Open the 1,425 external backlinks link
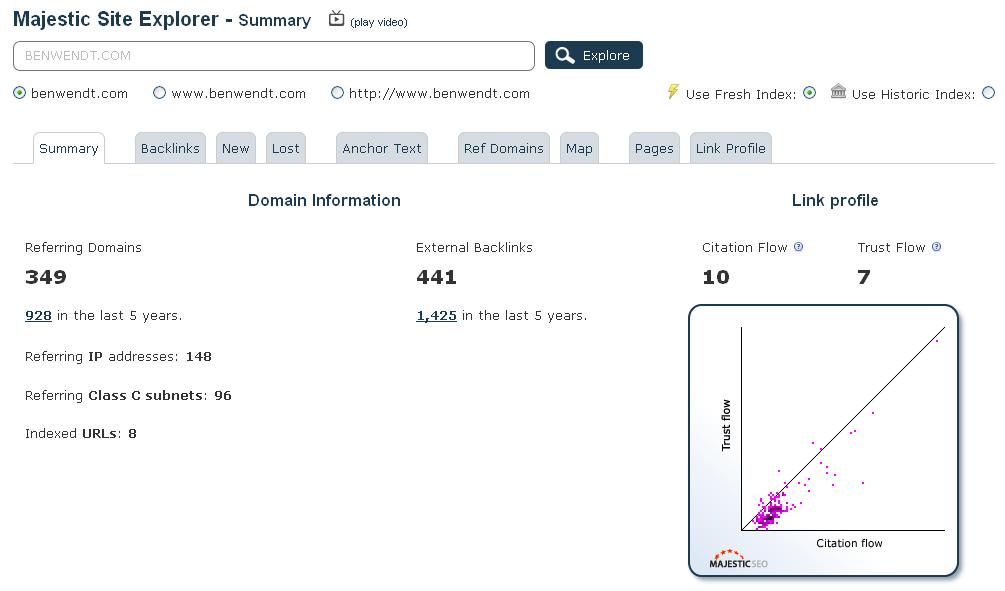1005x591 pixels. [436, 315]
